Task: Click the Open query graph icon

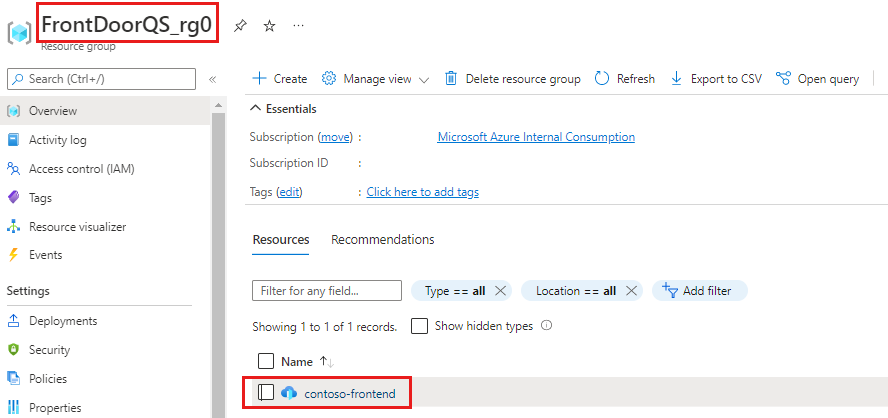Action: coord(783,79)
